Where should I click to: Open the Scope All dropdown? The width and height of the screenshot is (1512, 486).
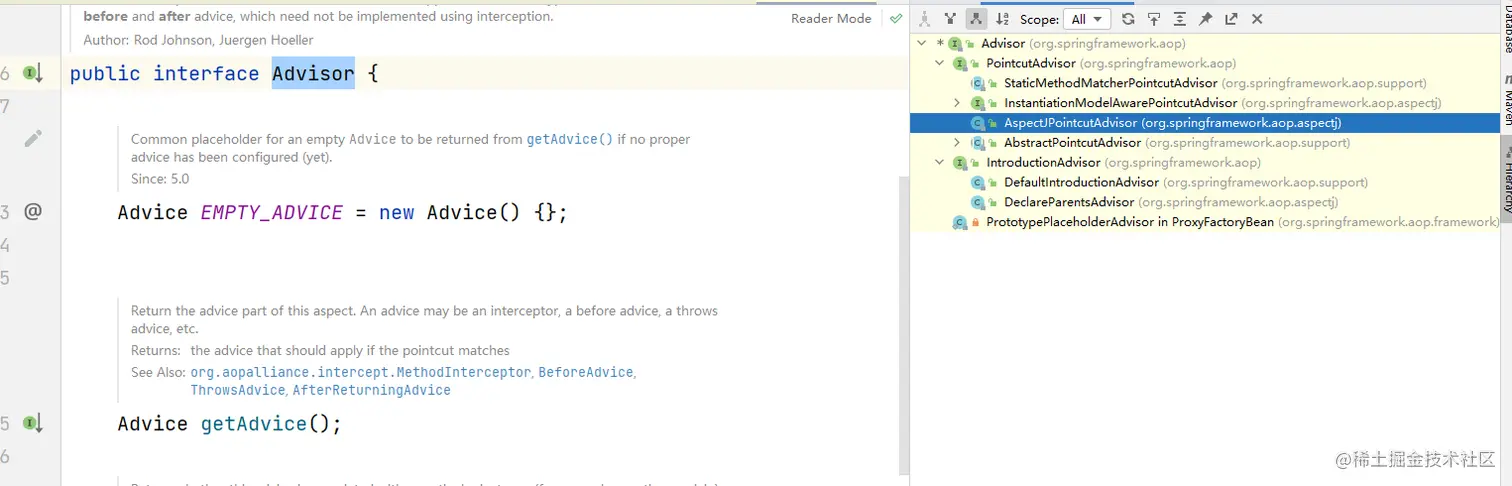point(1088,19)
